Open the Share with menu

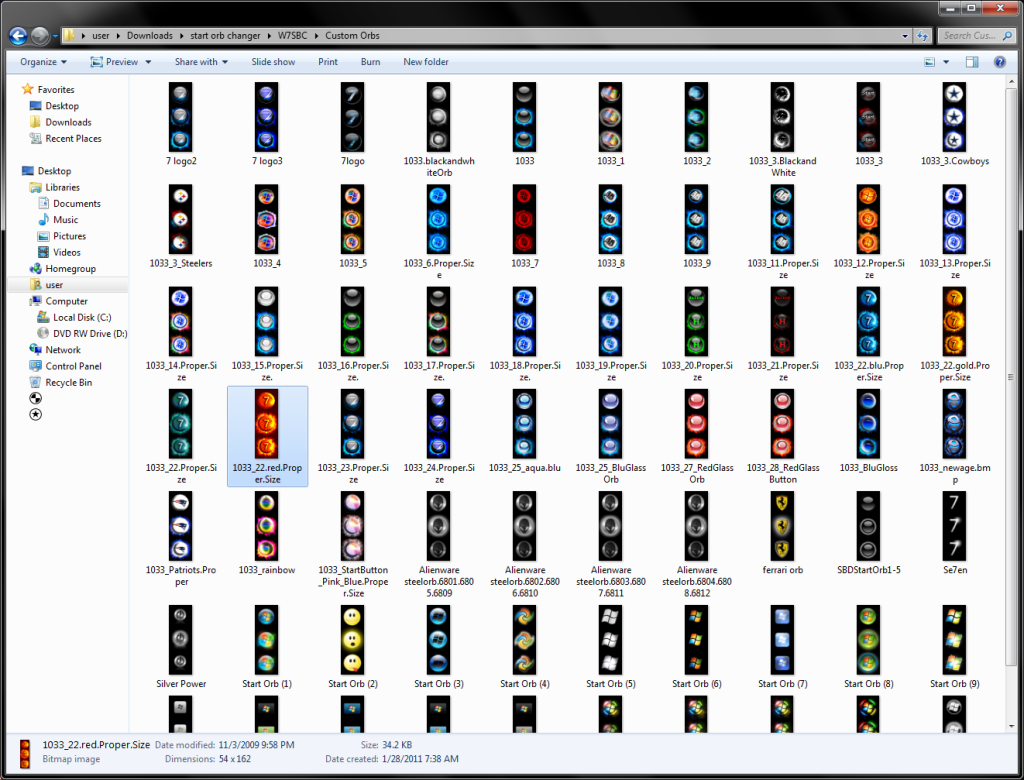pyautogui.click(x=201, y=62)
